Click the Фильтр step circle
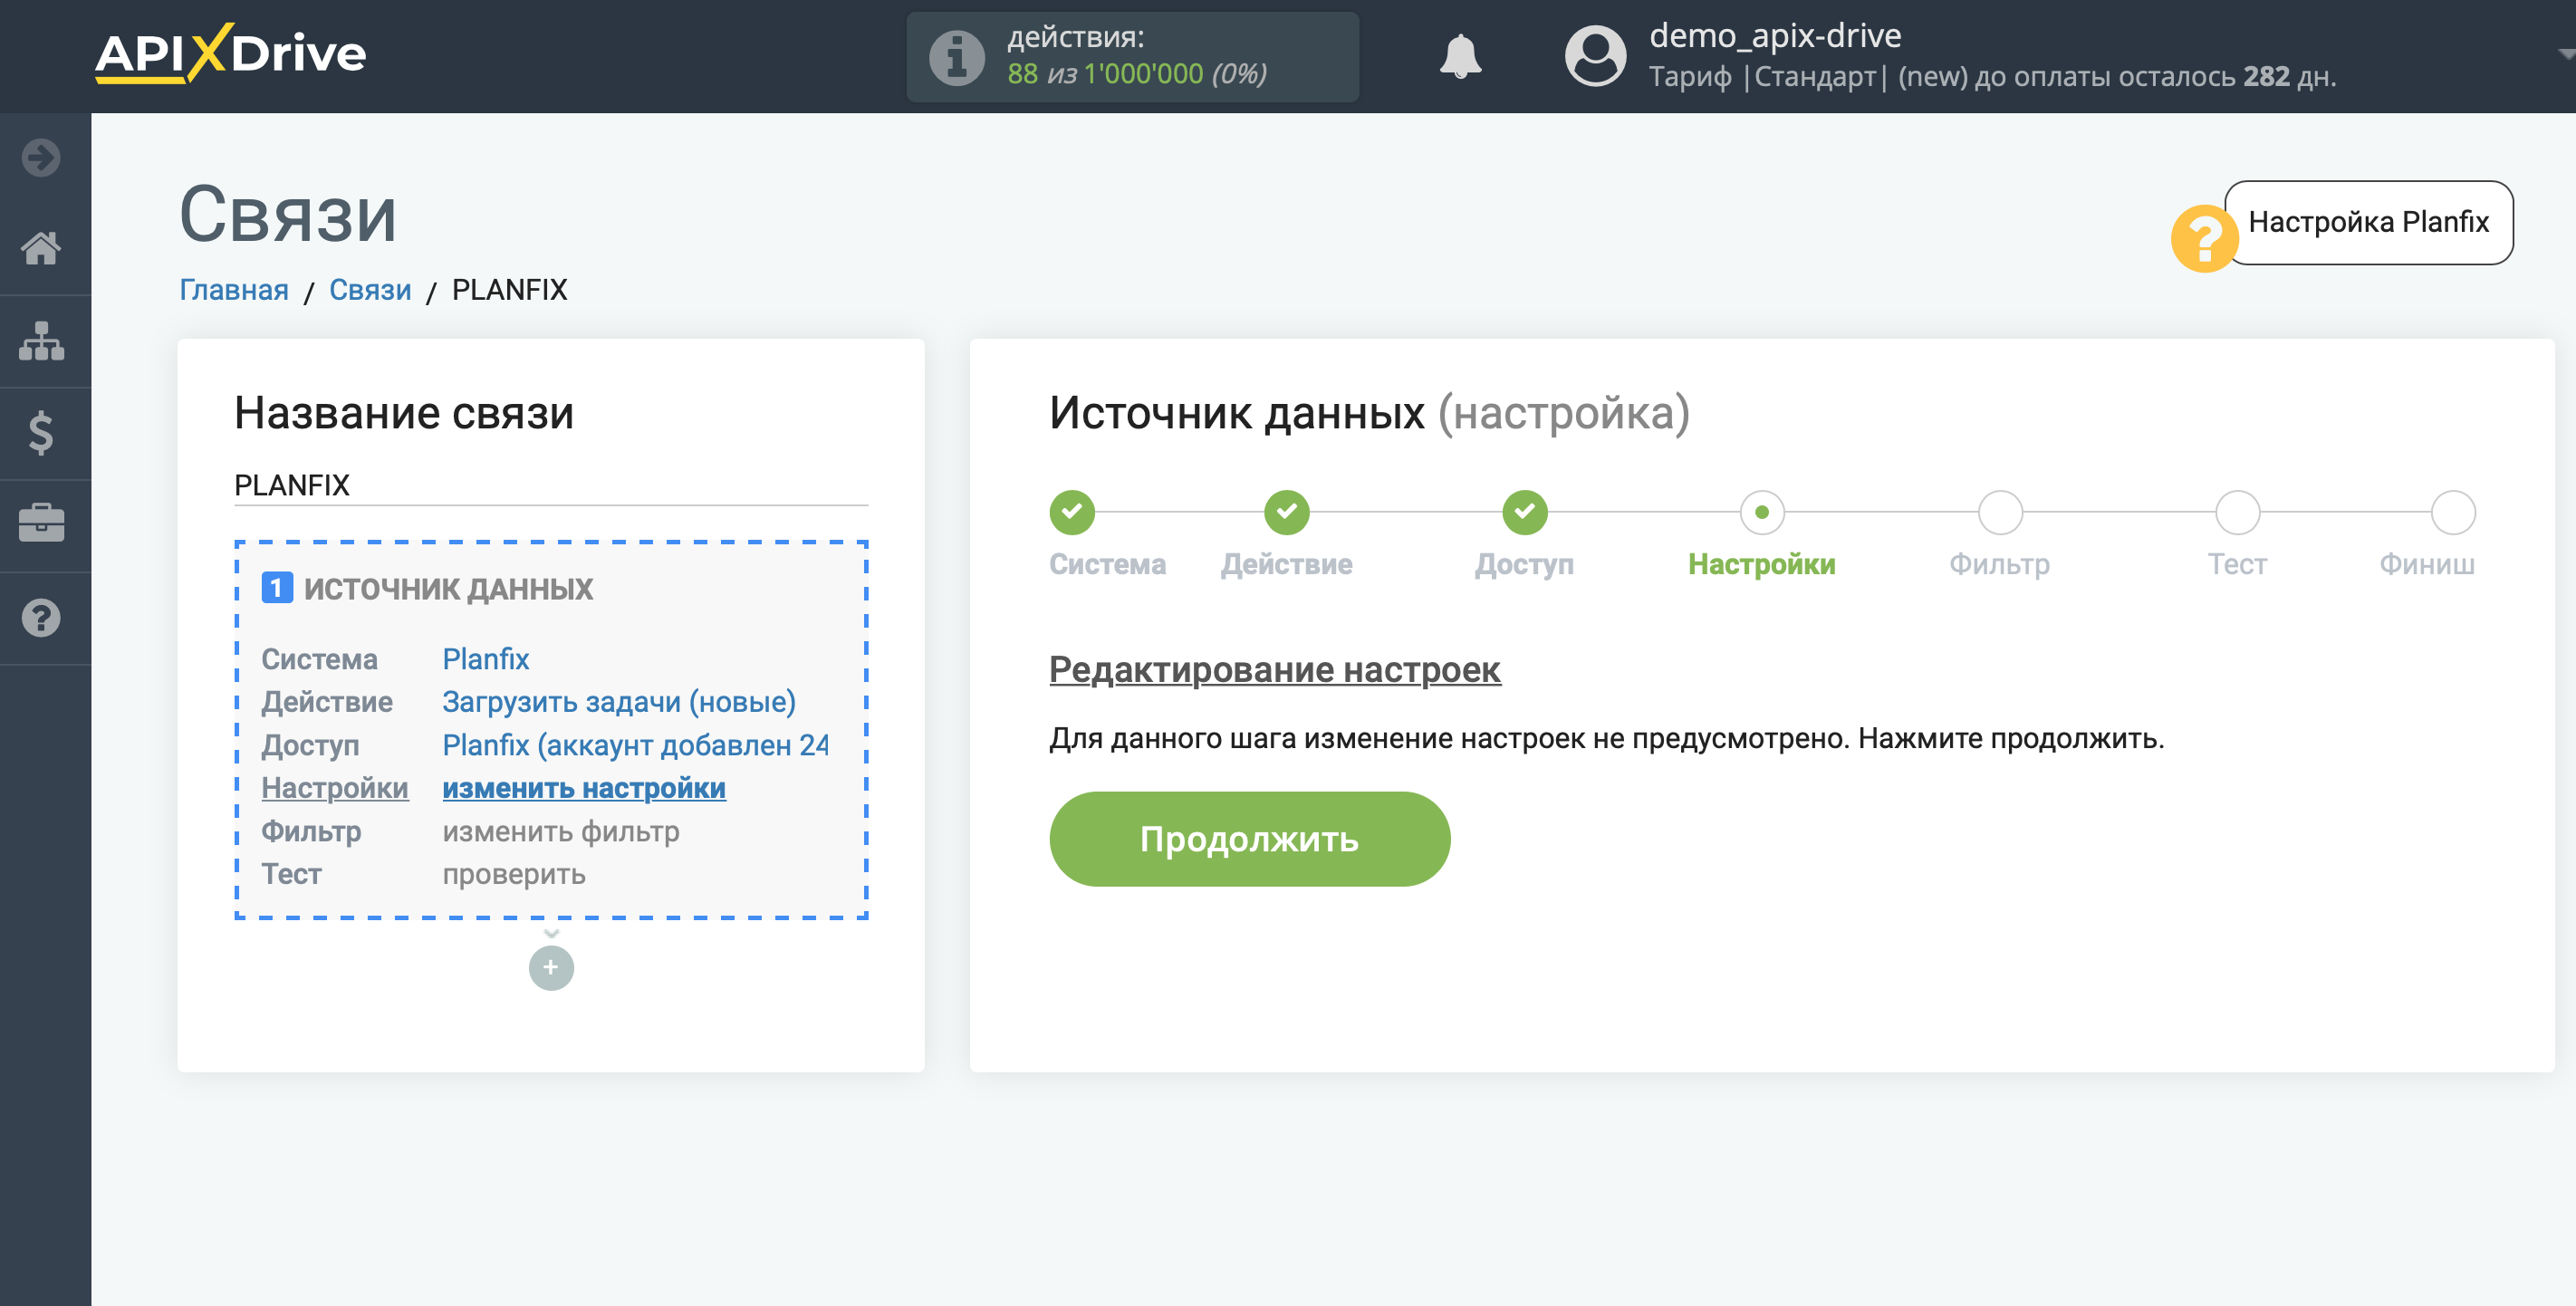The height and width of the screenshot is (1306, 2576). (2000, 512)
